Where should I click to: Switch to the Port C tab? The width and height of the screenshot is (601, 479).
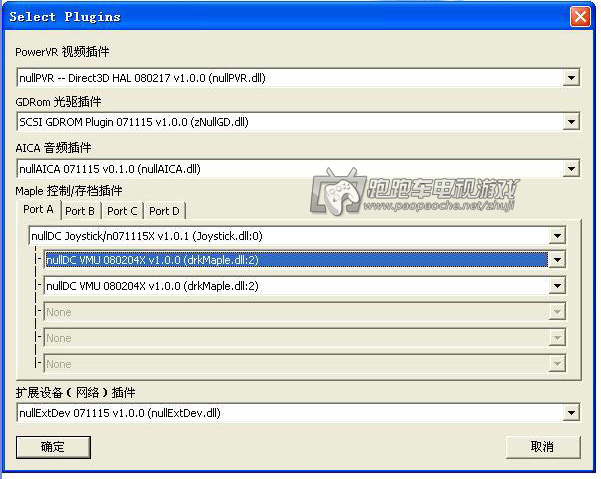coord(122,211)
